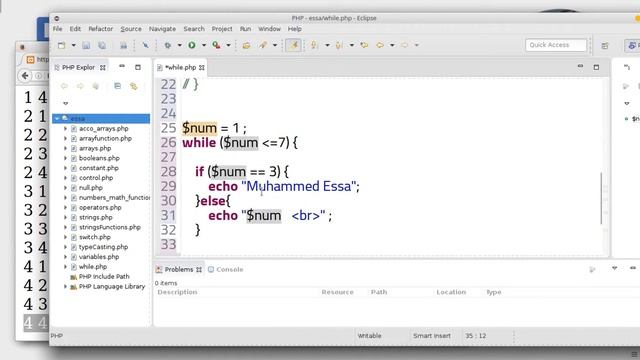This screenshot has width=640, height=360.
Task: Click the green Run button icon
Action: 192,45
